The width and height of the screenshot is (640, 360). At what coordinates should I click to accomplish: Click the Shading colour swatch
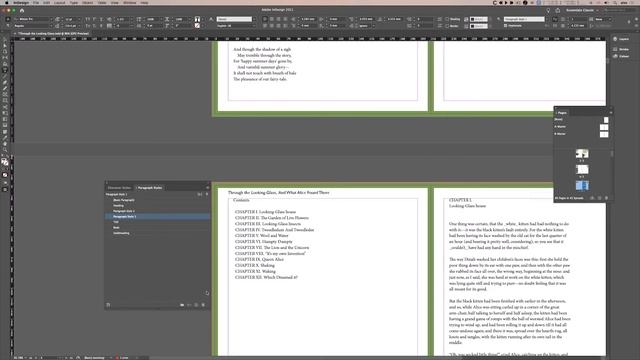pyautogui.click(x=478, y=19)
